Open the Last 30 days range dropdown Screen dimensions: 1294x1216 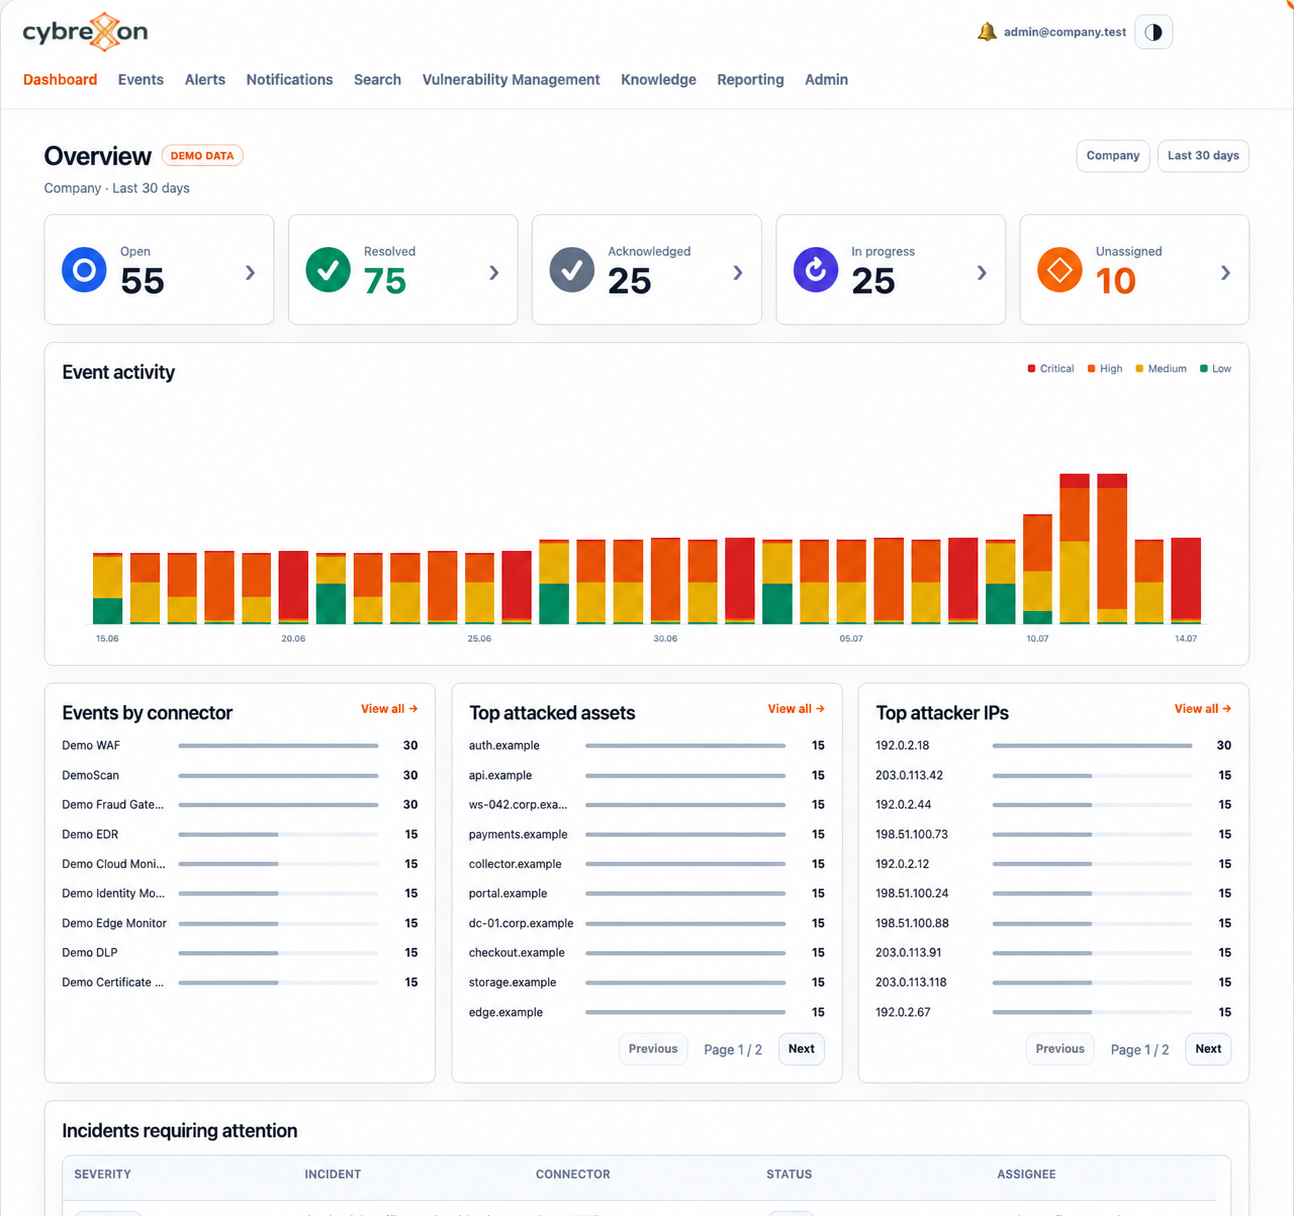pyautogui.click(x=1203, y=156)
